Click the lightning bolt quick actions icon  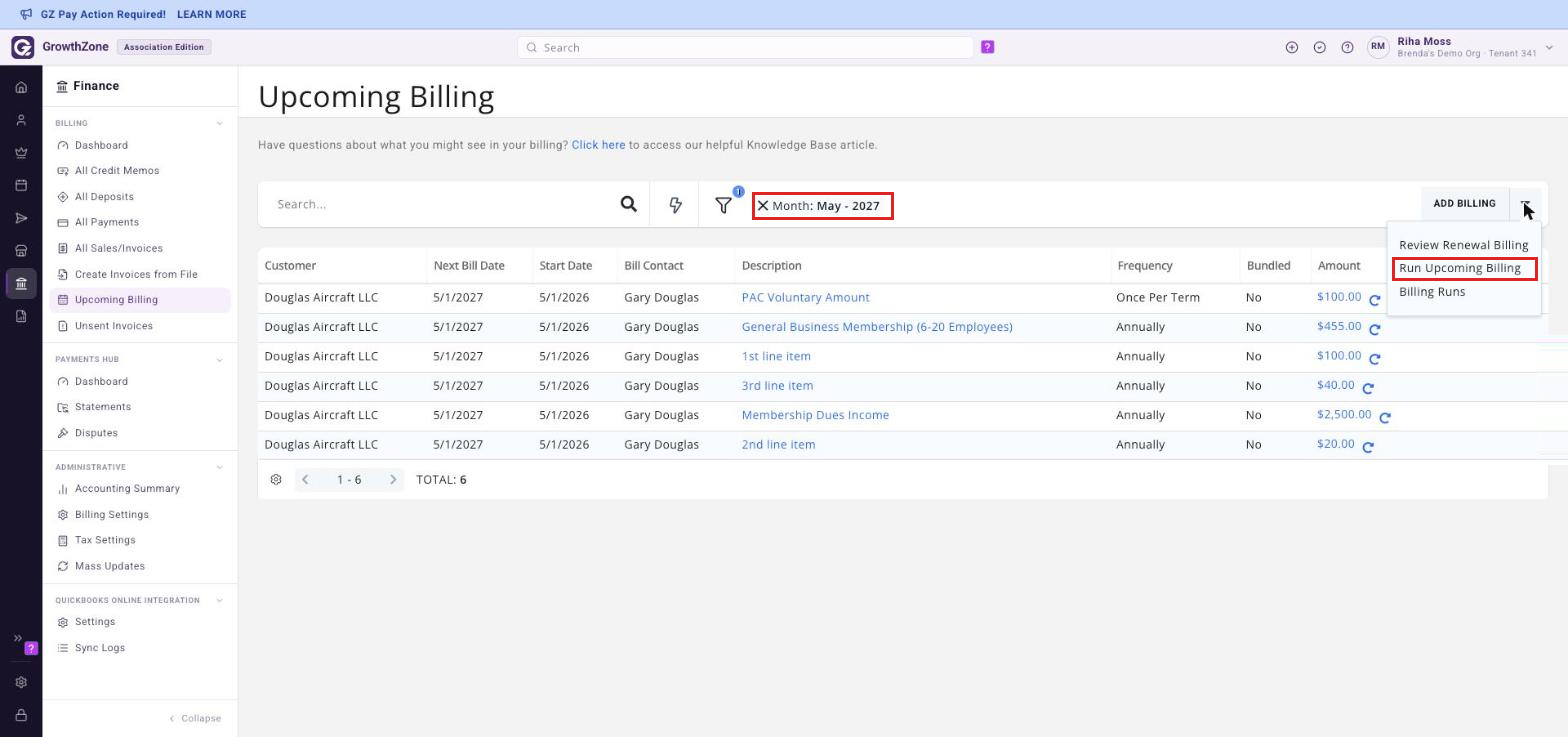tap(675, 204)
